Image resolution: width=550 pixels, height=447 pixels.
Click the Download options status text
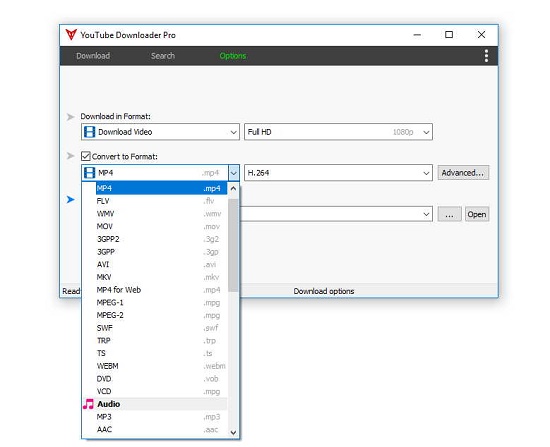324,291
